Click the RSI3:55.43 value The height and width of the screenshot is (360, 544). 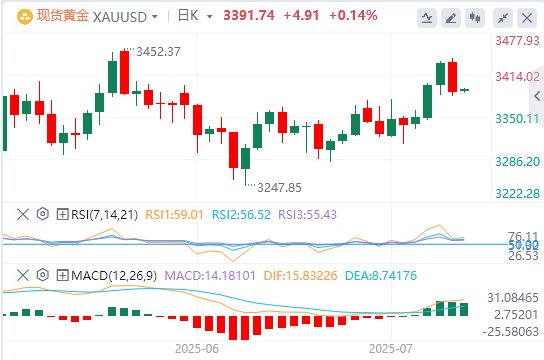coord(307,215)
